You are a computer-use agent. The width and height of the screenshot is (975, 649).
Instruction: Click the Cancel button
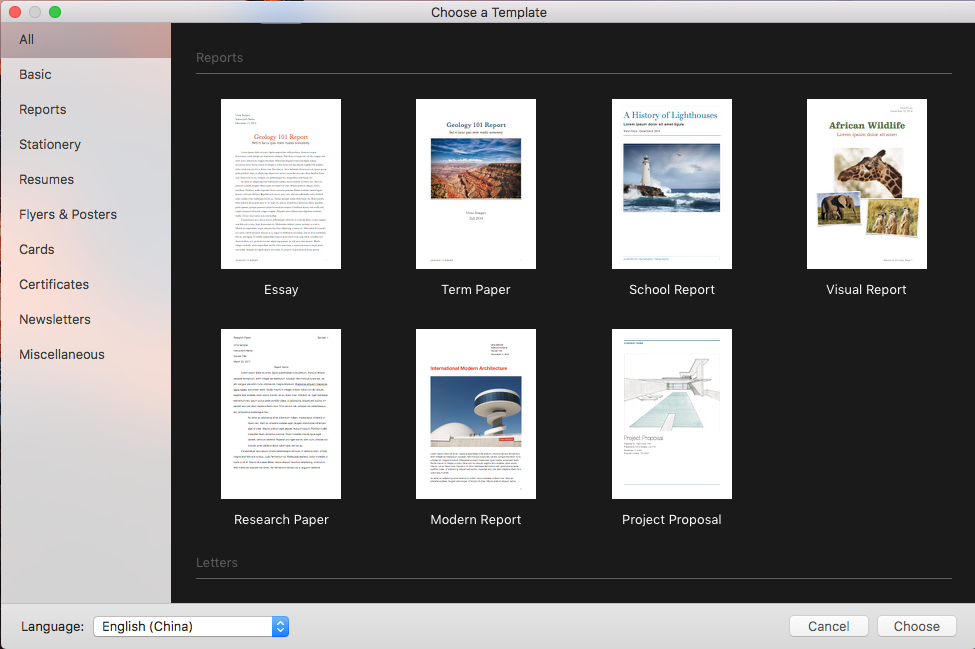[828, 626]
